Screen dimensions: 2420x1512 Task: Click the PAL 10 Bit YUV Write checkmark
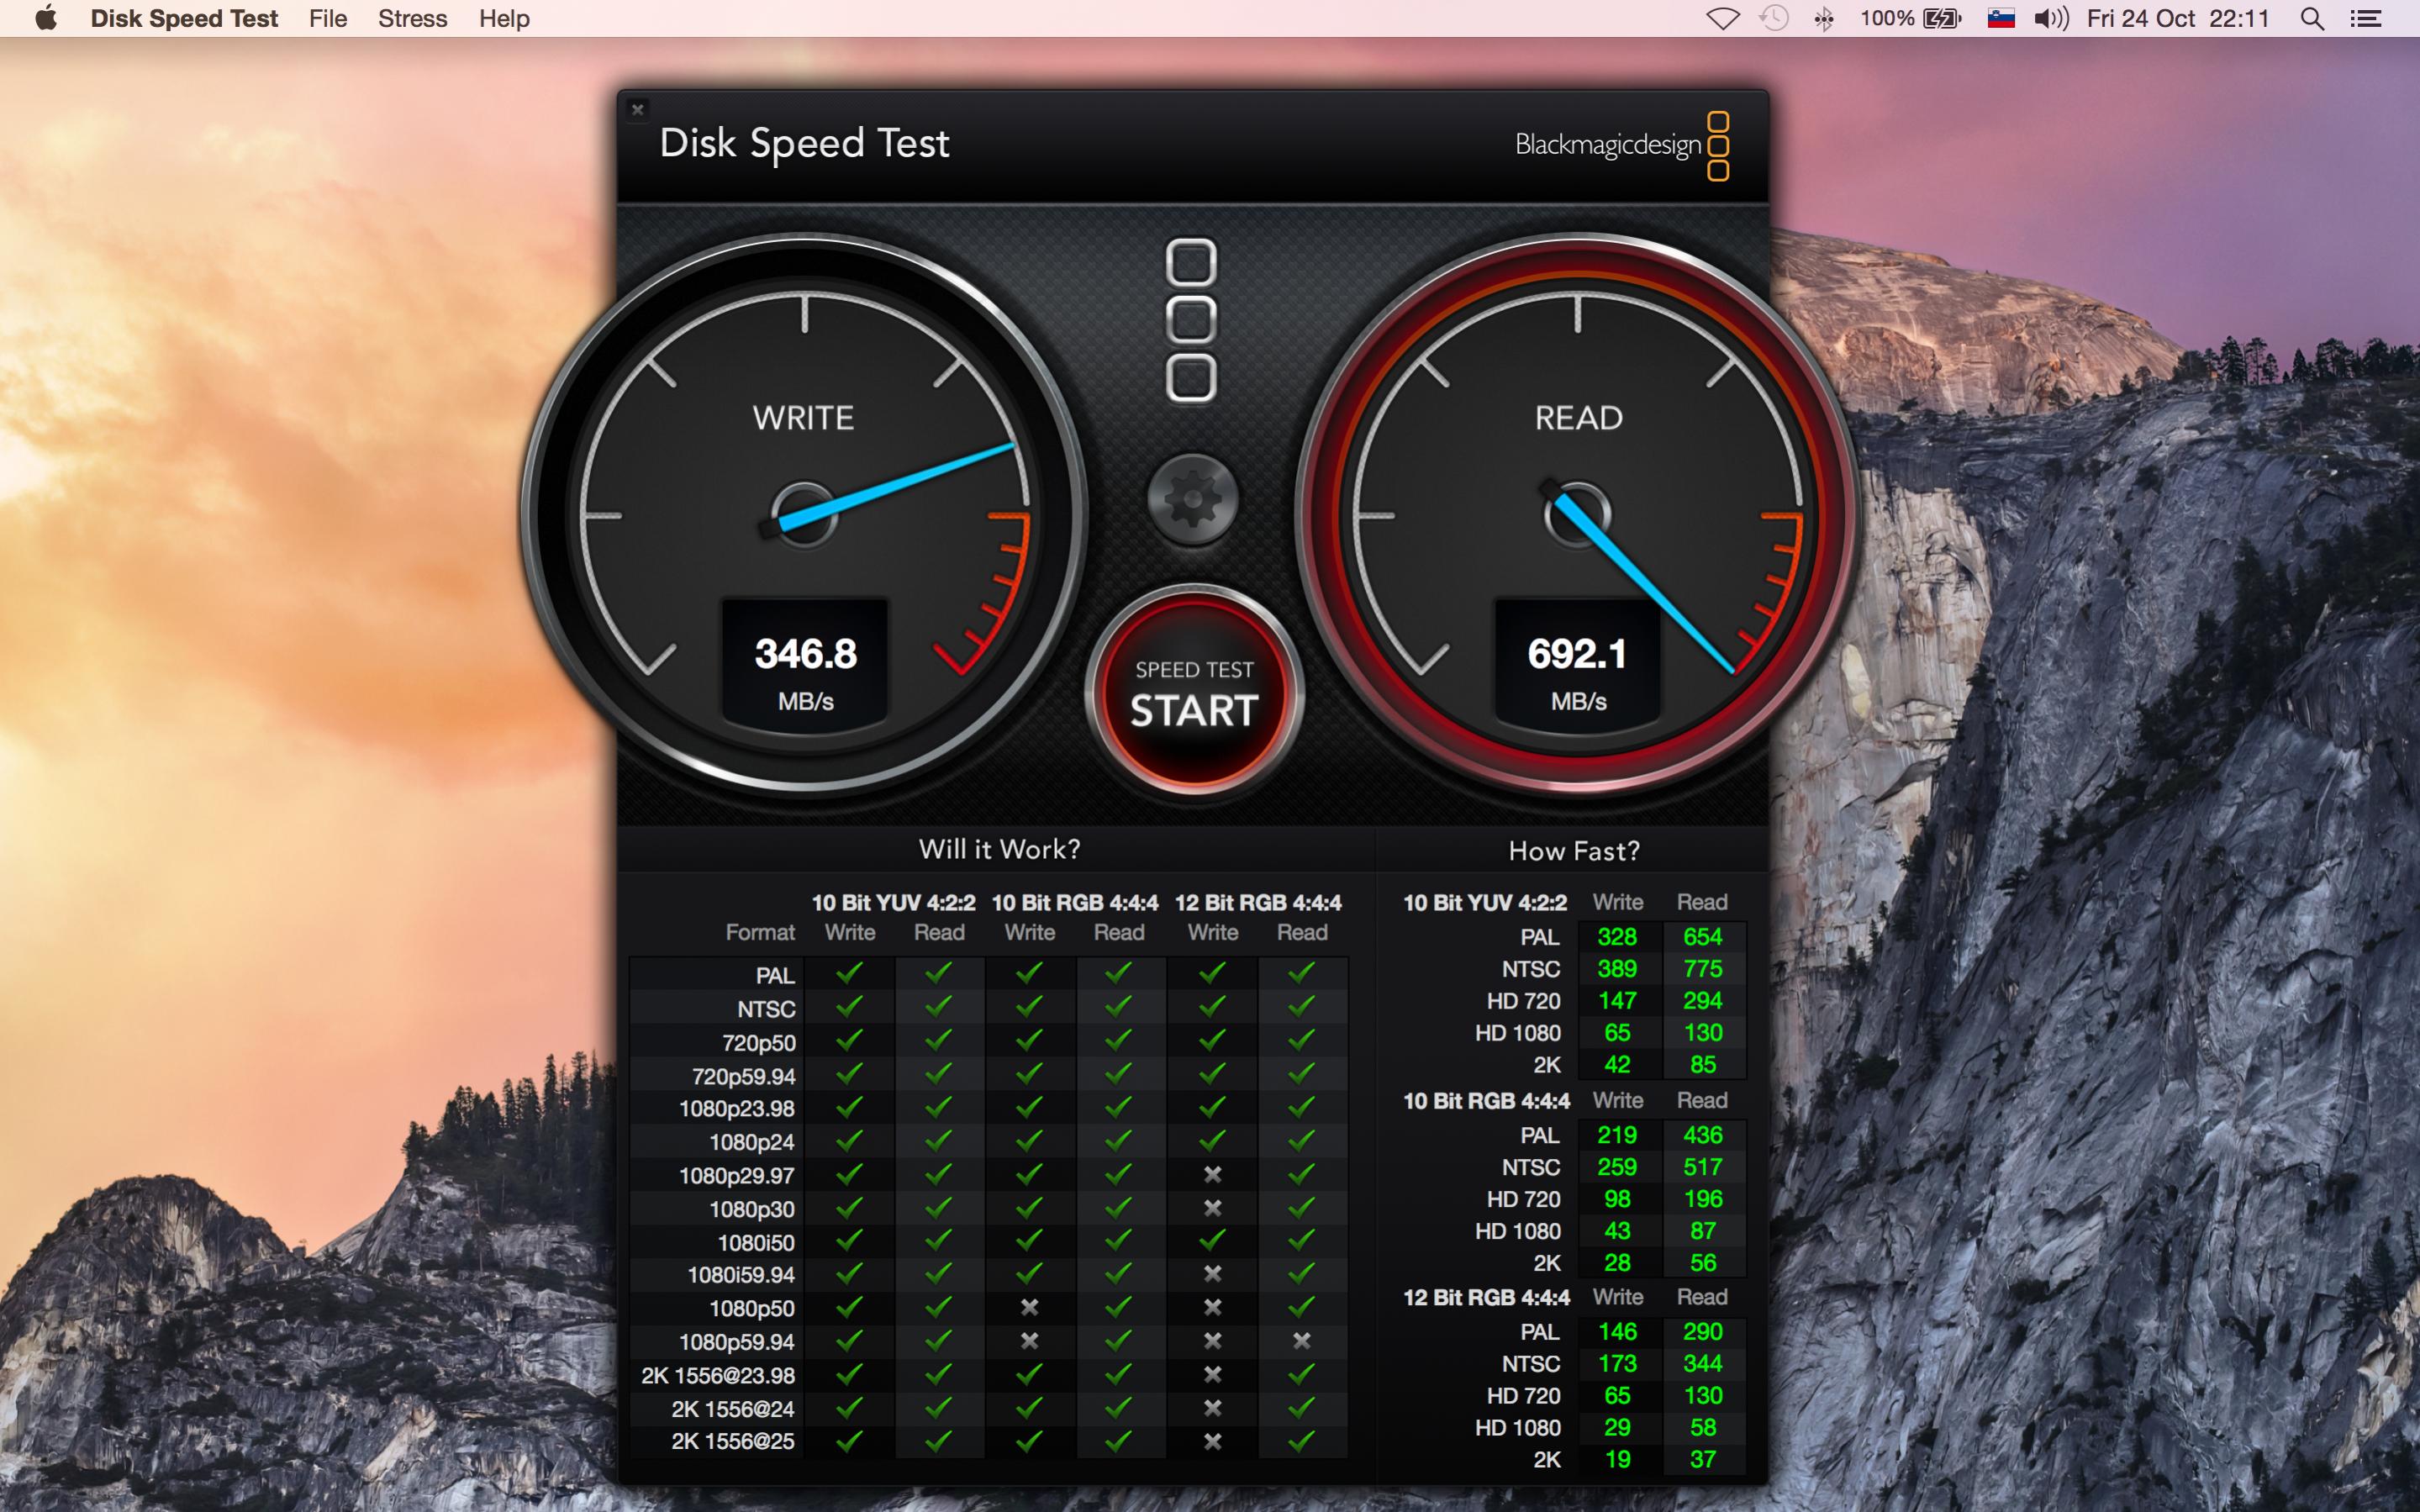849,972
